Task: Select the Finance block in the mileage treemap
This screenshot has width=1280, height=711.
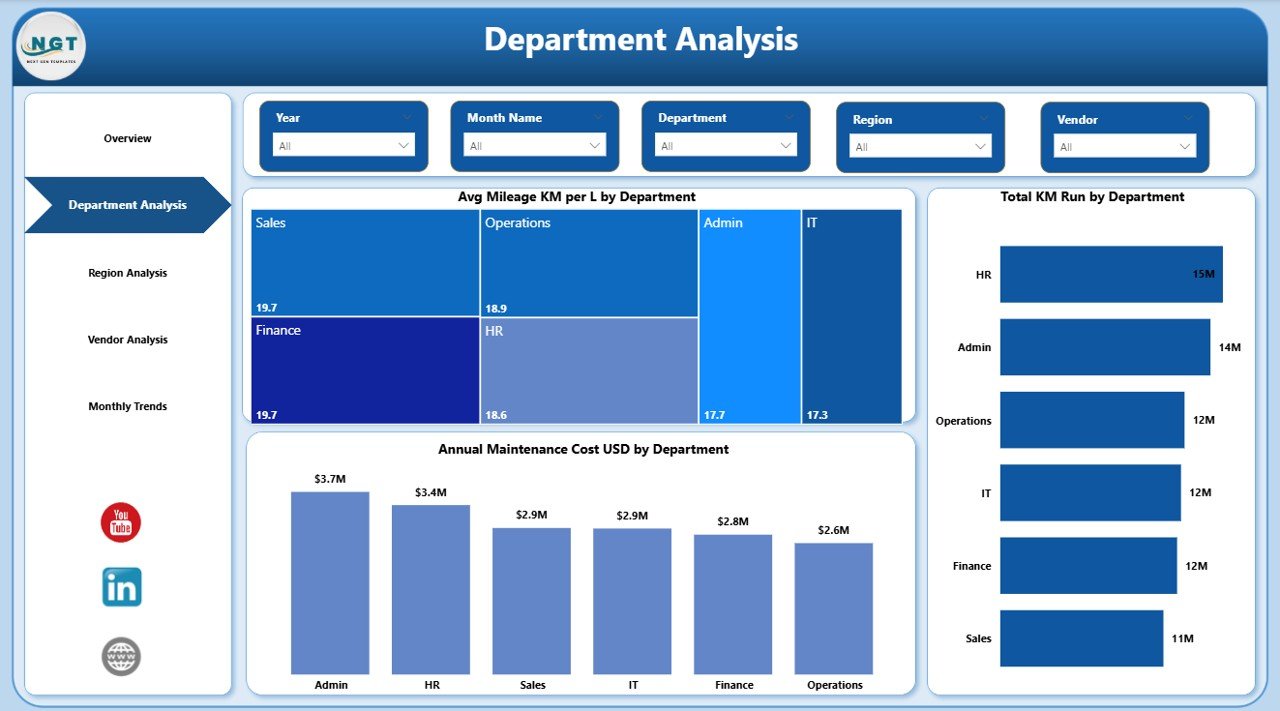Action: click(x=364, y=368)
